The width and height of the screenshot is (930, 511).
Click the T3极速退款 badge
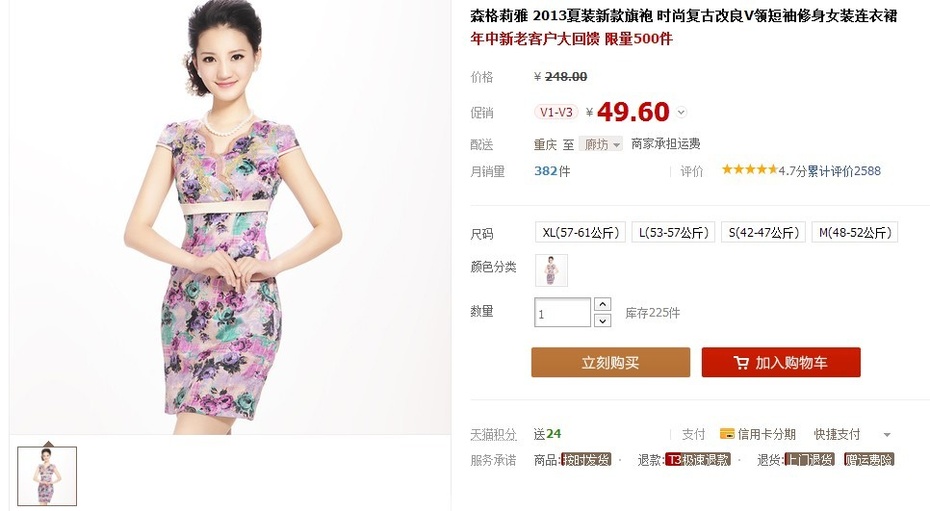[698, 459]
